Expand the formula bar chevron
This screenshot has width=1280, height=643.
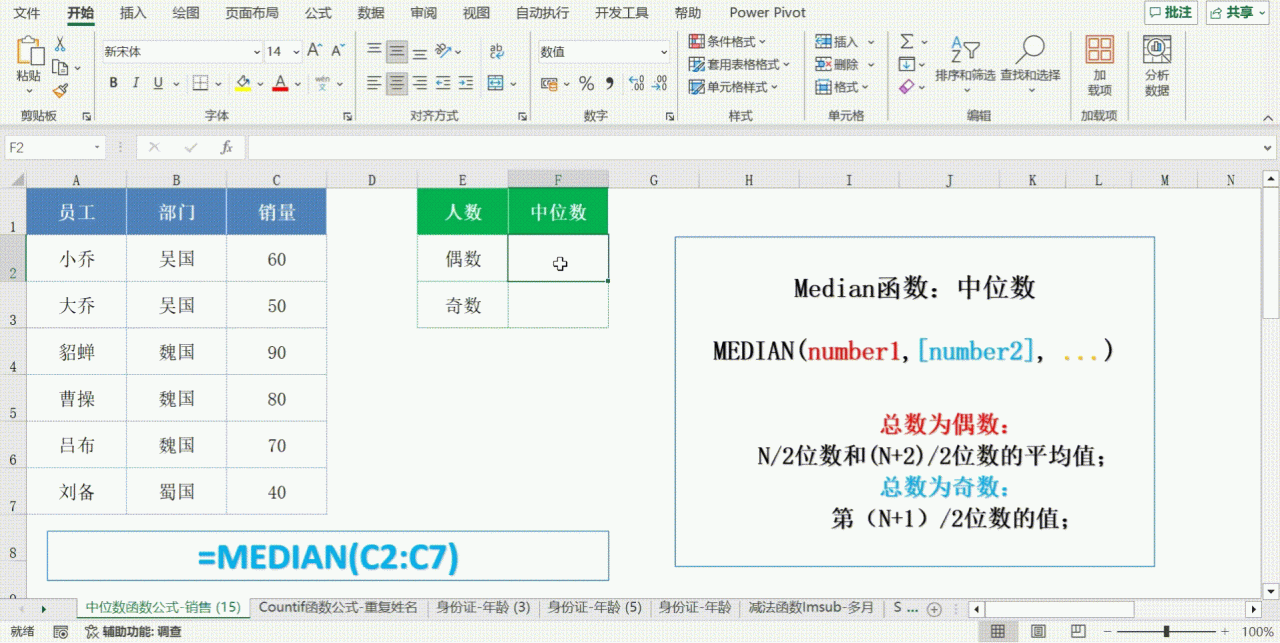pos(1266,147)
